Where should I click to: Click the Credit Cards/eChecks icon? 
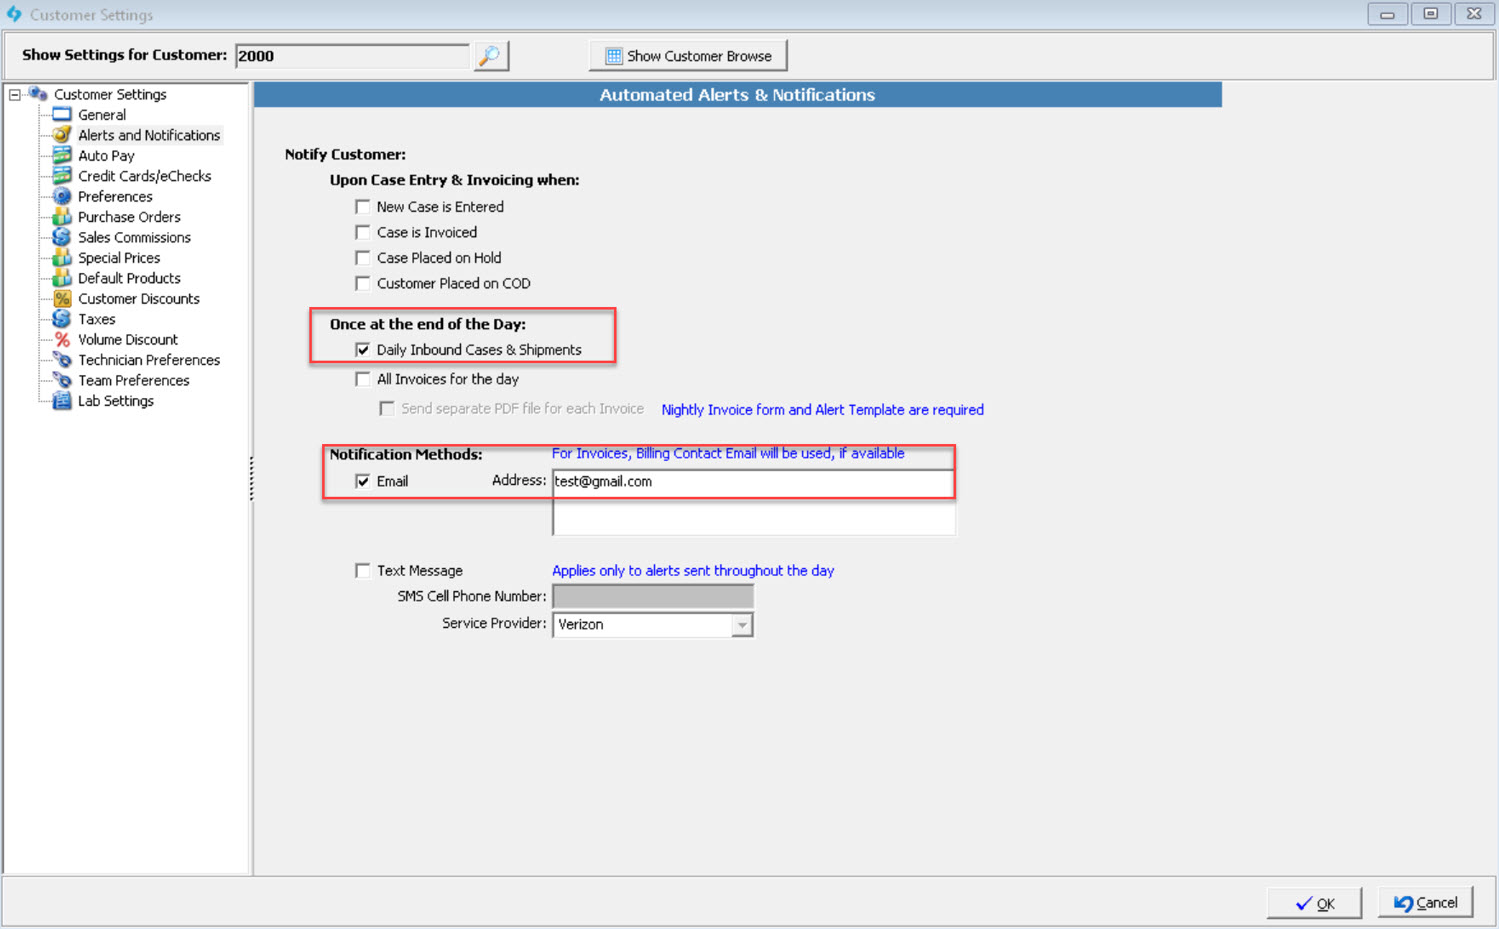click(x=62, y=176)
